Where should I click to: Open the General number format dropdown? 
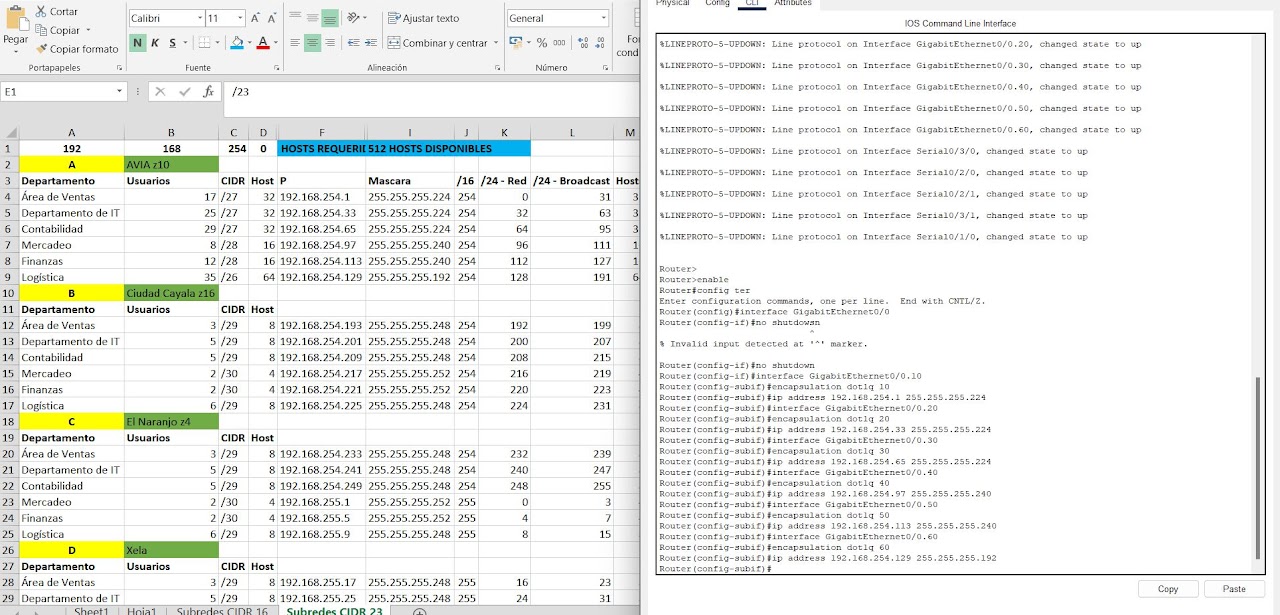pyautogui.click(x=603, y=18)
